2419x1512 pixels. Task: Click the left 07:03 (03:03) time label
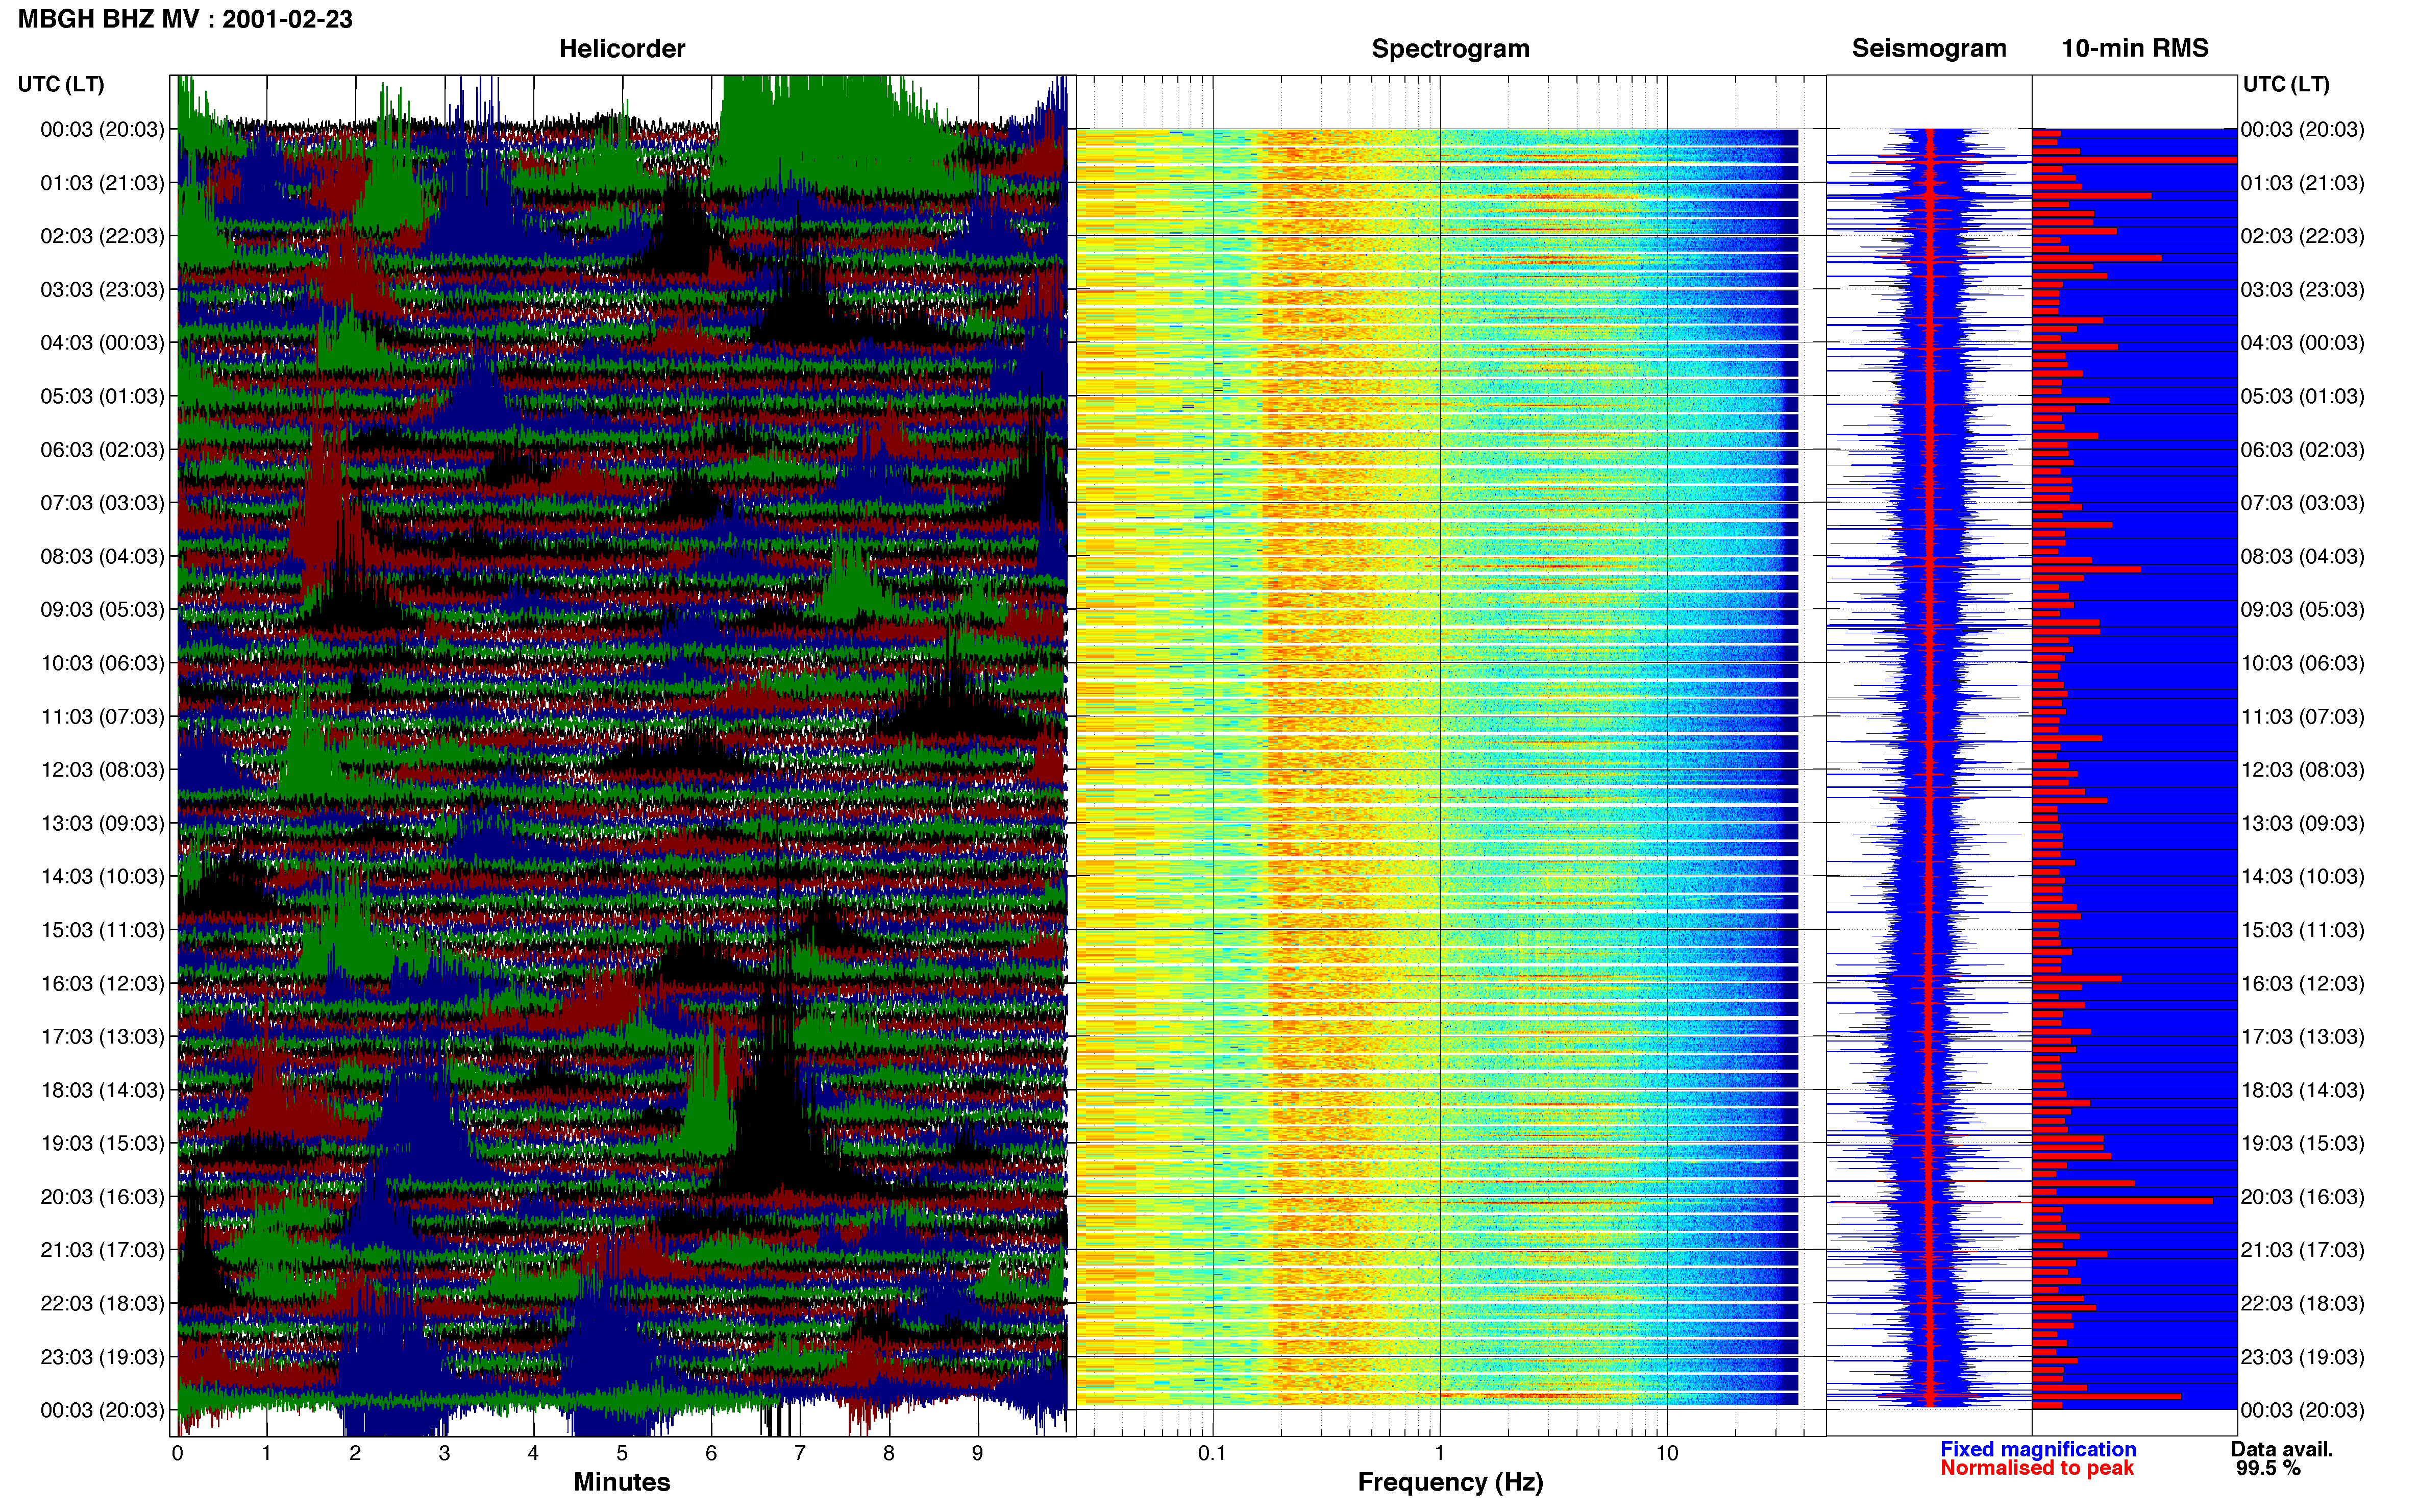[x=102, y=503]
